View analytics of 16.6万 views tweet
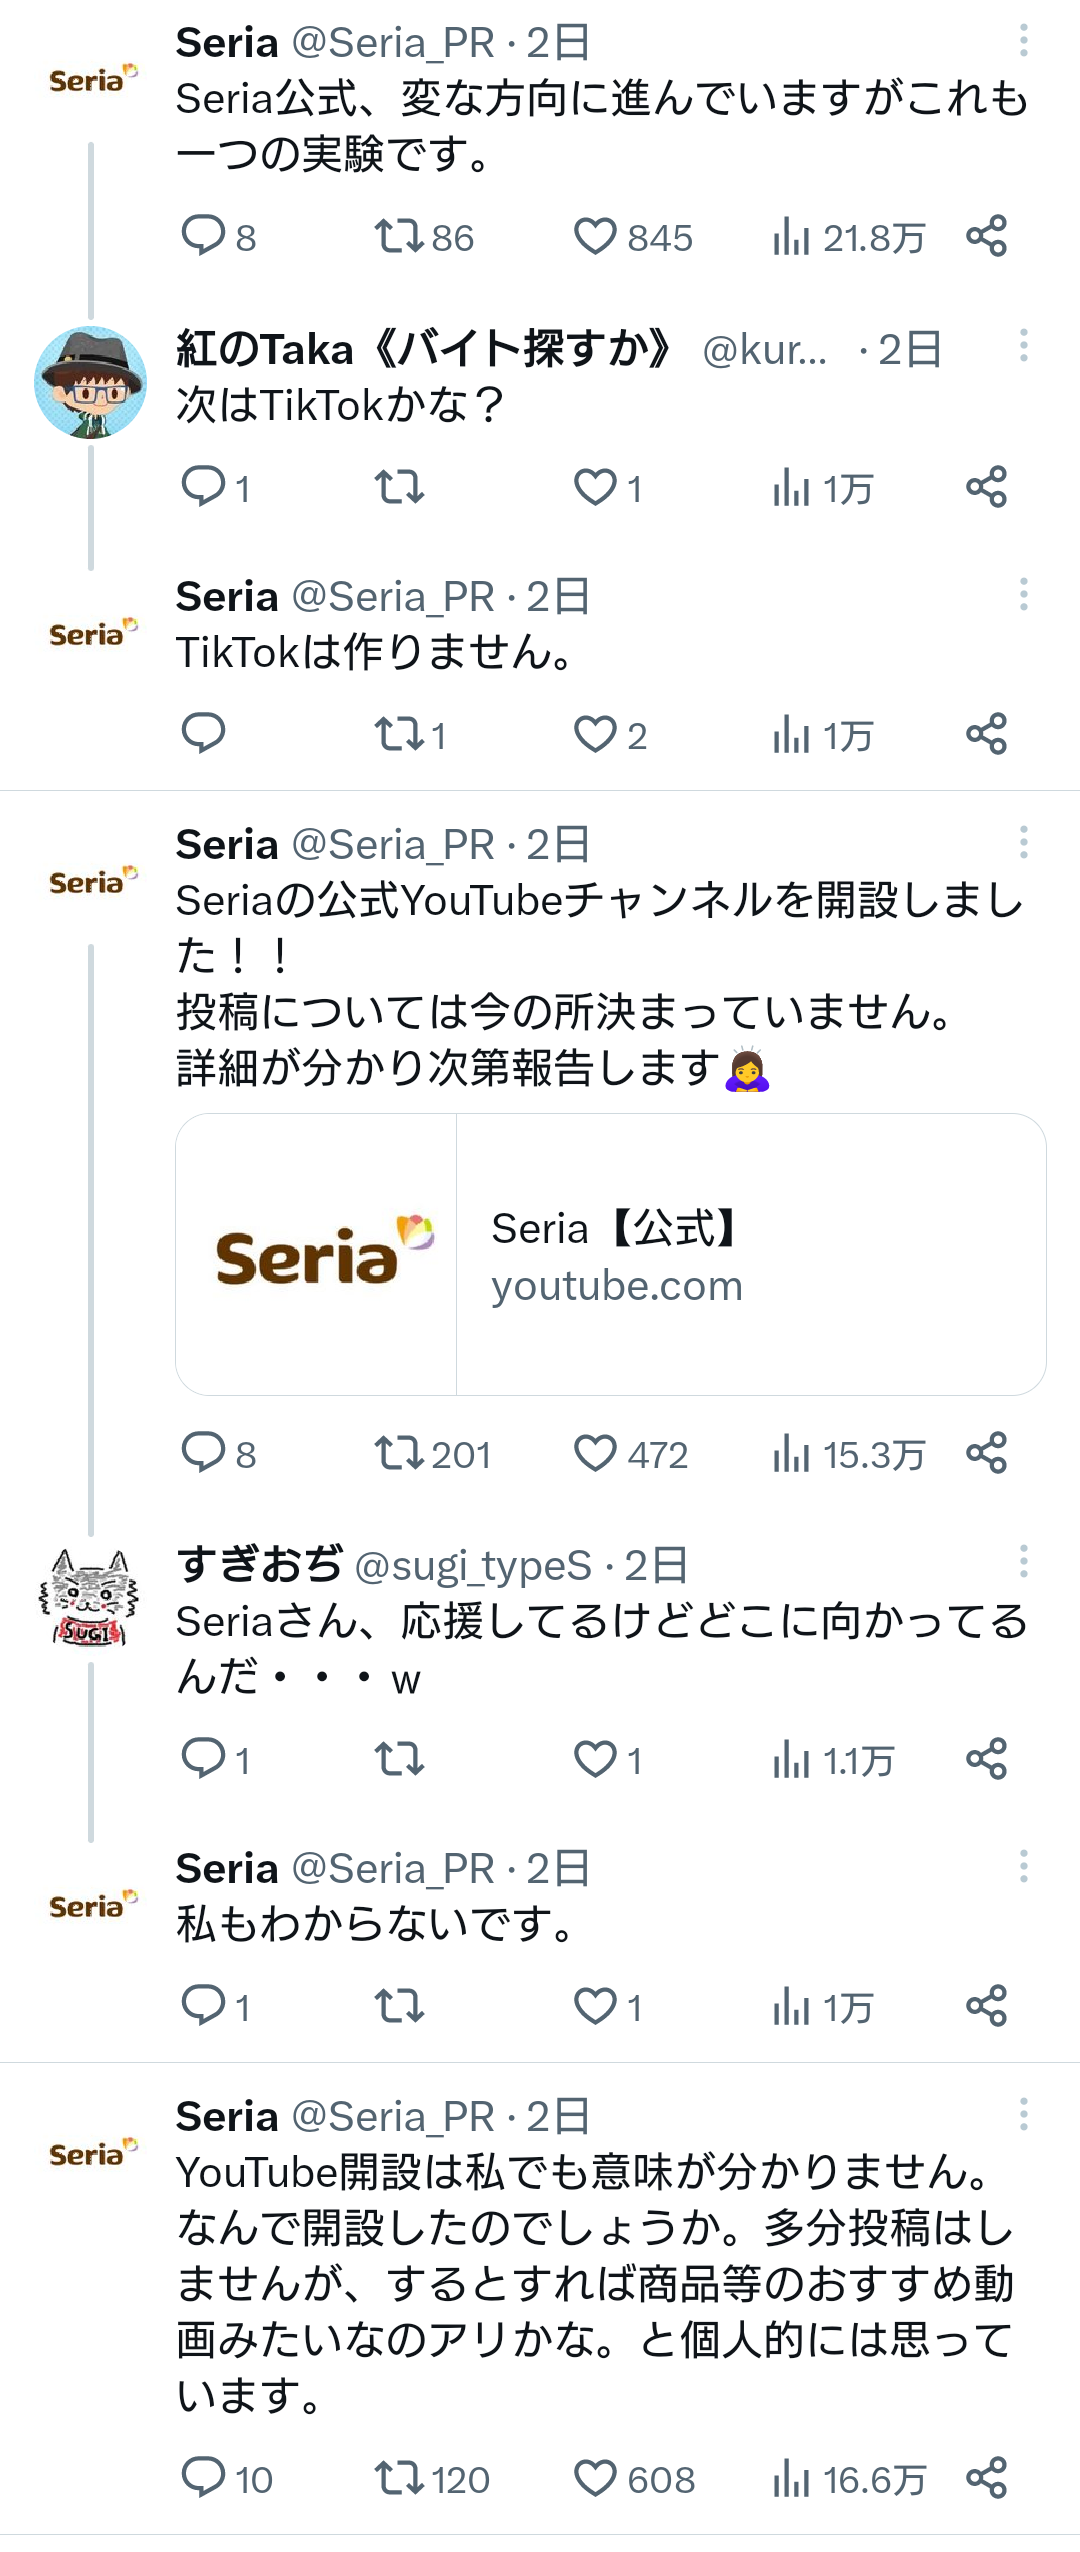 790,2478
